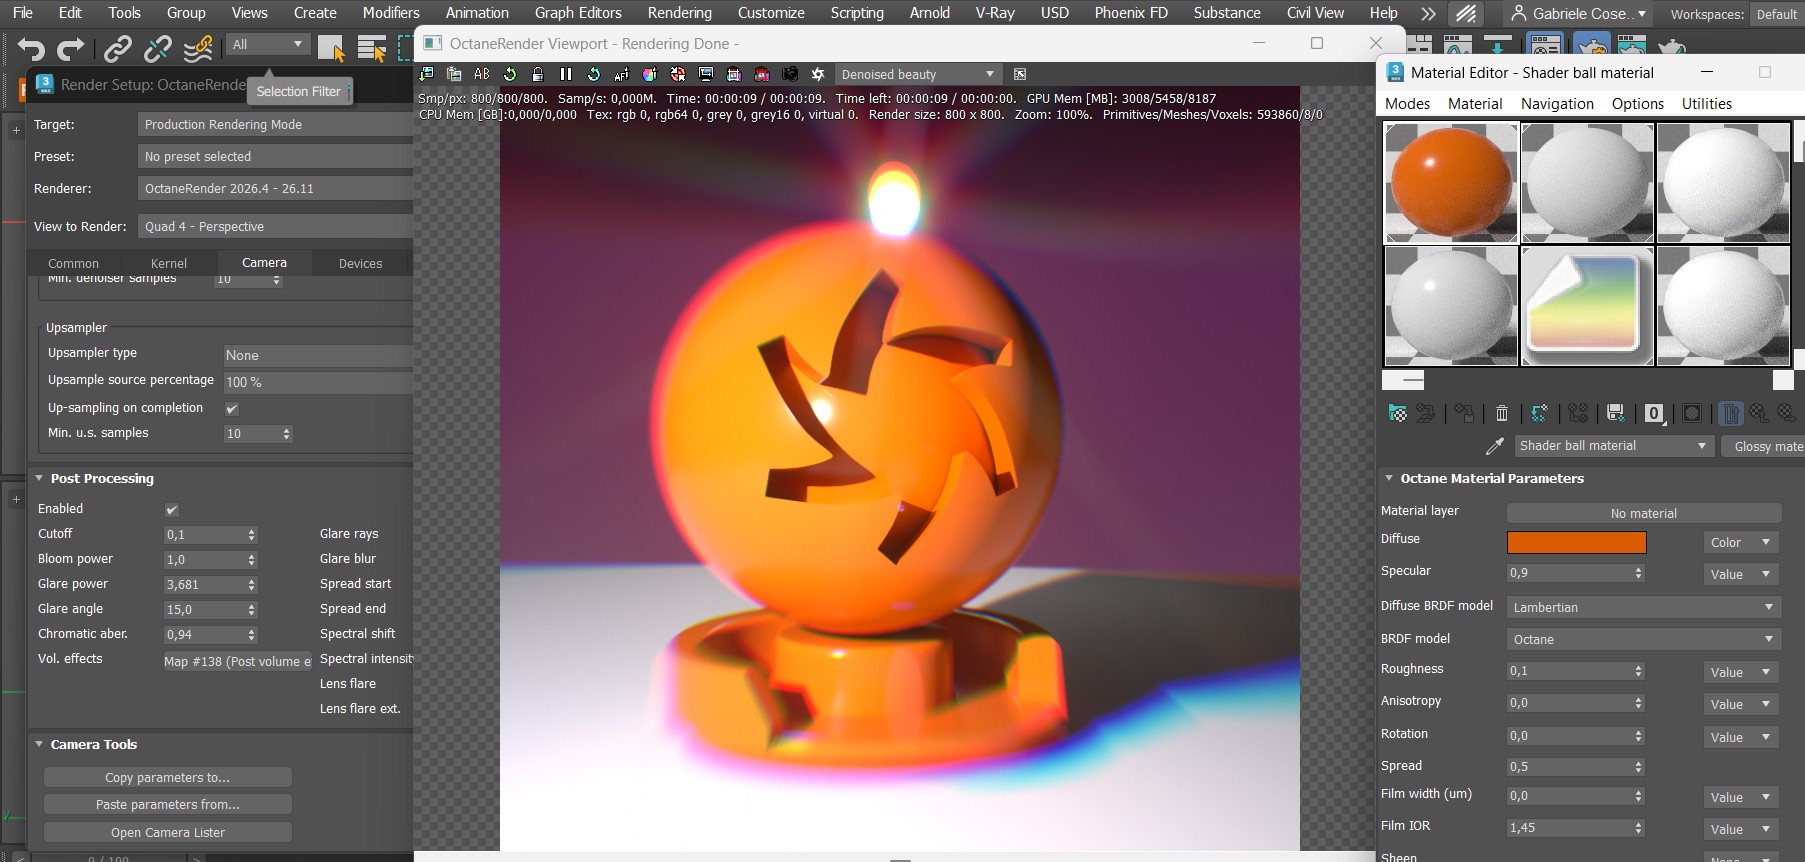Screen dimensions: 1805x862
Task: Collapse the Post Processing rollout
Action: (40, 478)
